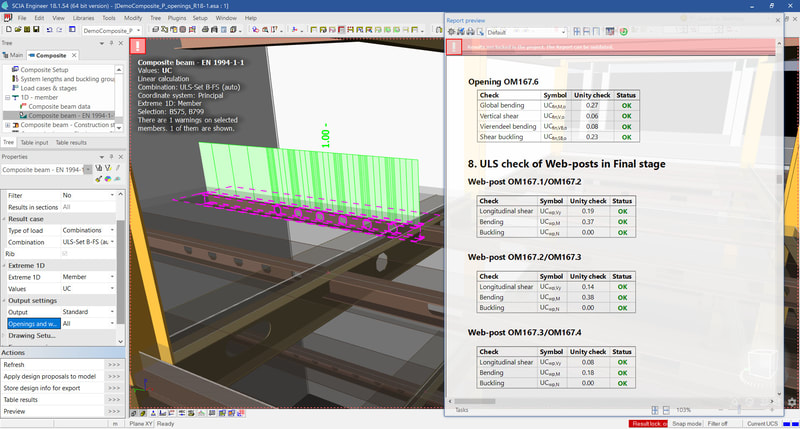Click first icon in bottom view toolbar
Viewport: 800px width, 429px height.
point(134,413)
